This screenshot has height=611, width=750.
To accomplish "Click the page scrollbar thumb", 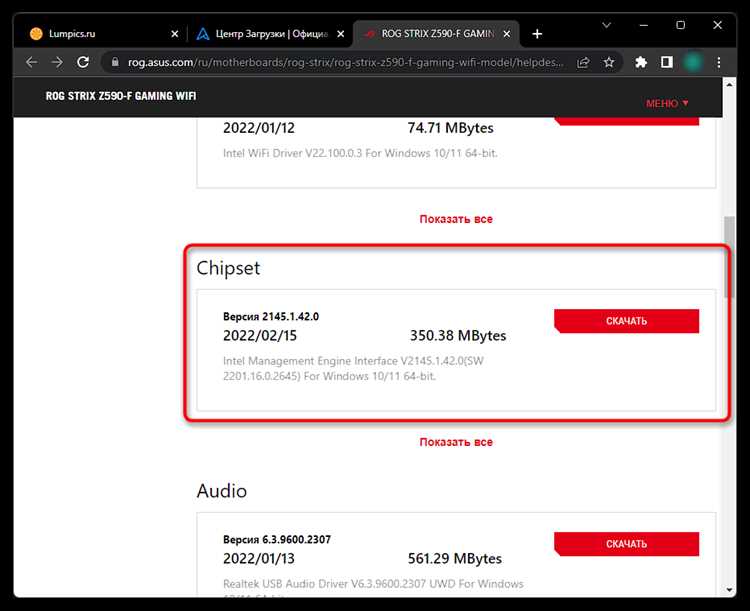I will [729, 257].
